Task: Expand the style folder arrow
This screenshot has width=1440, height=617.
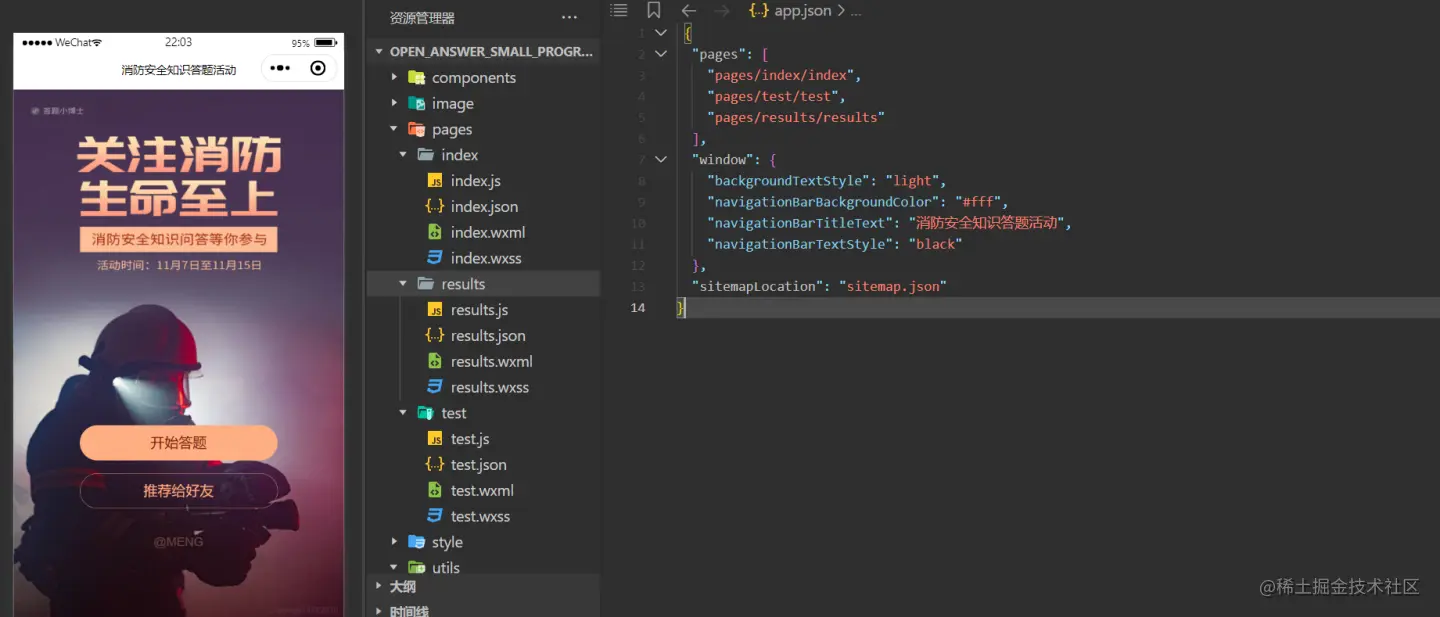Action: point(394,542)
